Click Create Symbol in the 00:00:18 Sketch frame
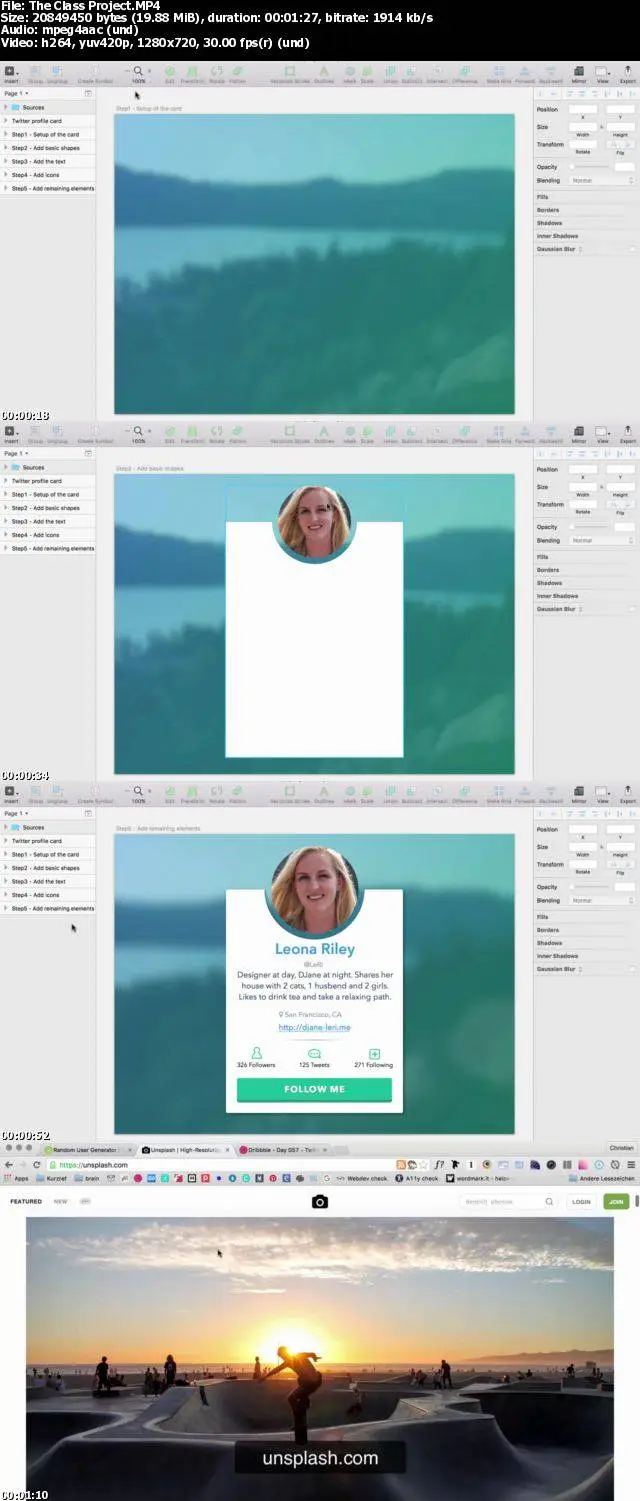Screen dimensions: 640x1501 [95, 72]
